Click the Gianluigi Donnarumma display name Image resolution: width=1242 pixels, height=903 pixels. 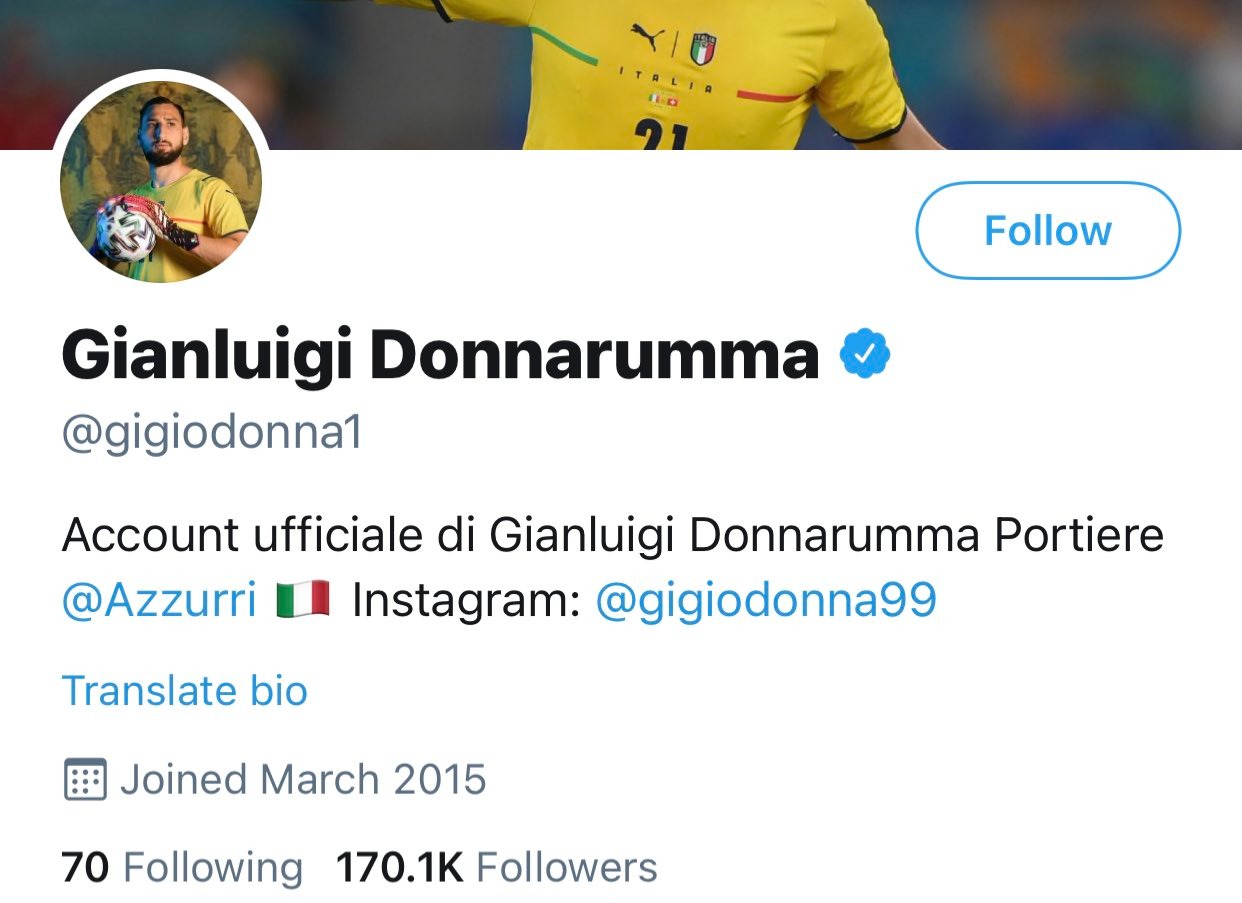440,356
